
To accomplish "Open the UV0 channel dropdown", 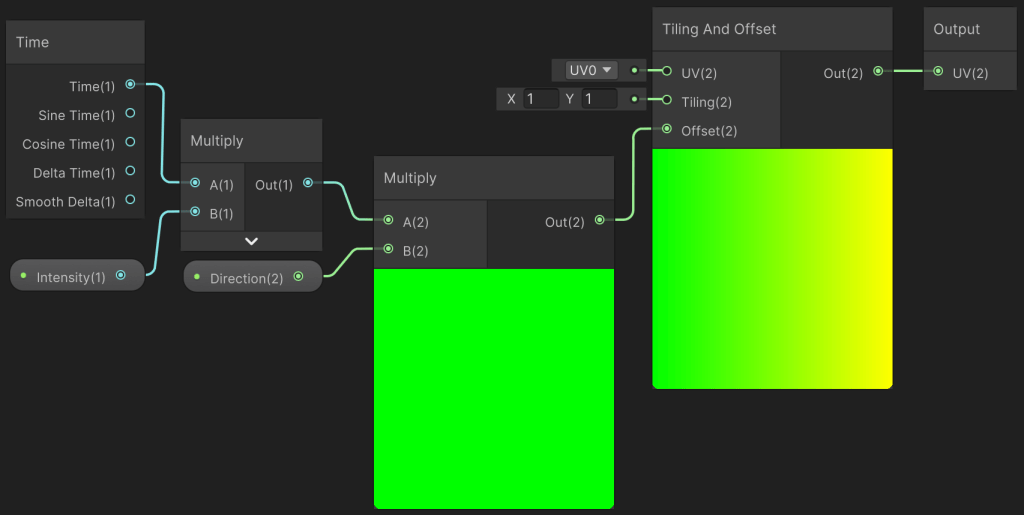I will click(591, 70).
